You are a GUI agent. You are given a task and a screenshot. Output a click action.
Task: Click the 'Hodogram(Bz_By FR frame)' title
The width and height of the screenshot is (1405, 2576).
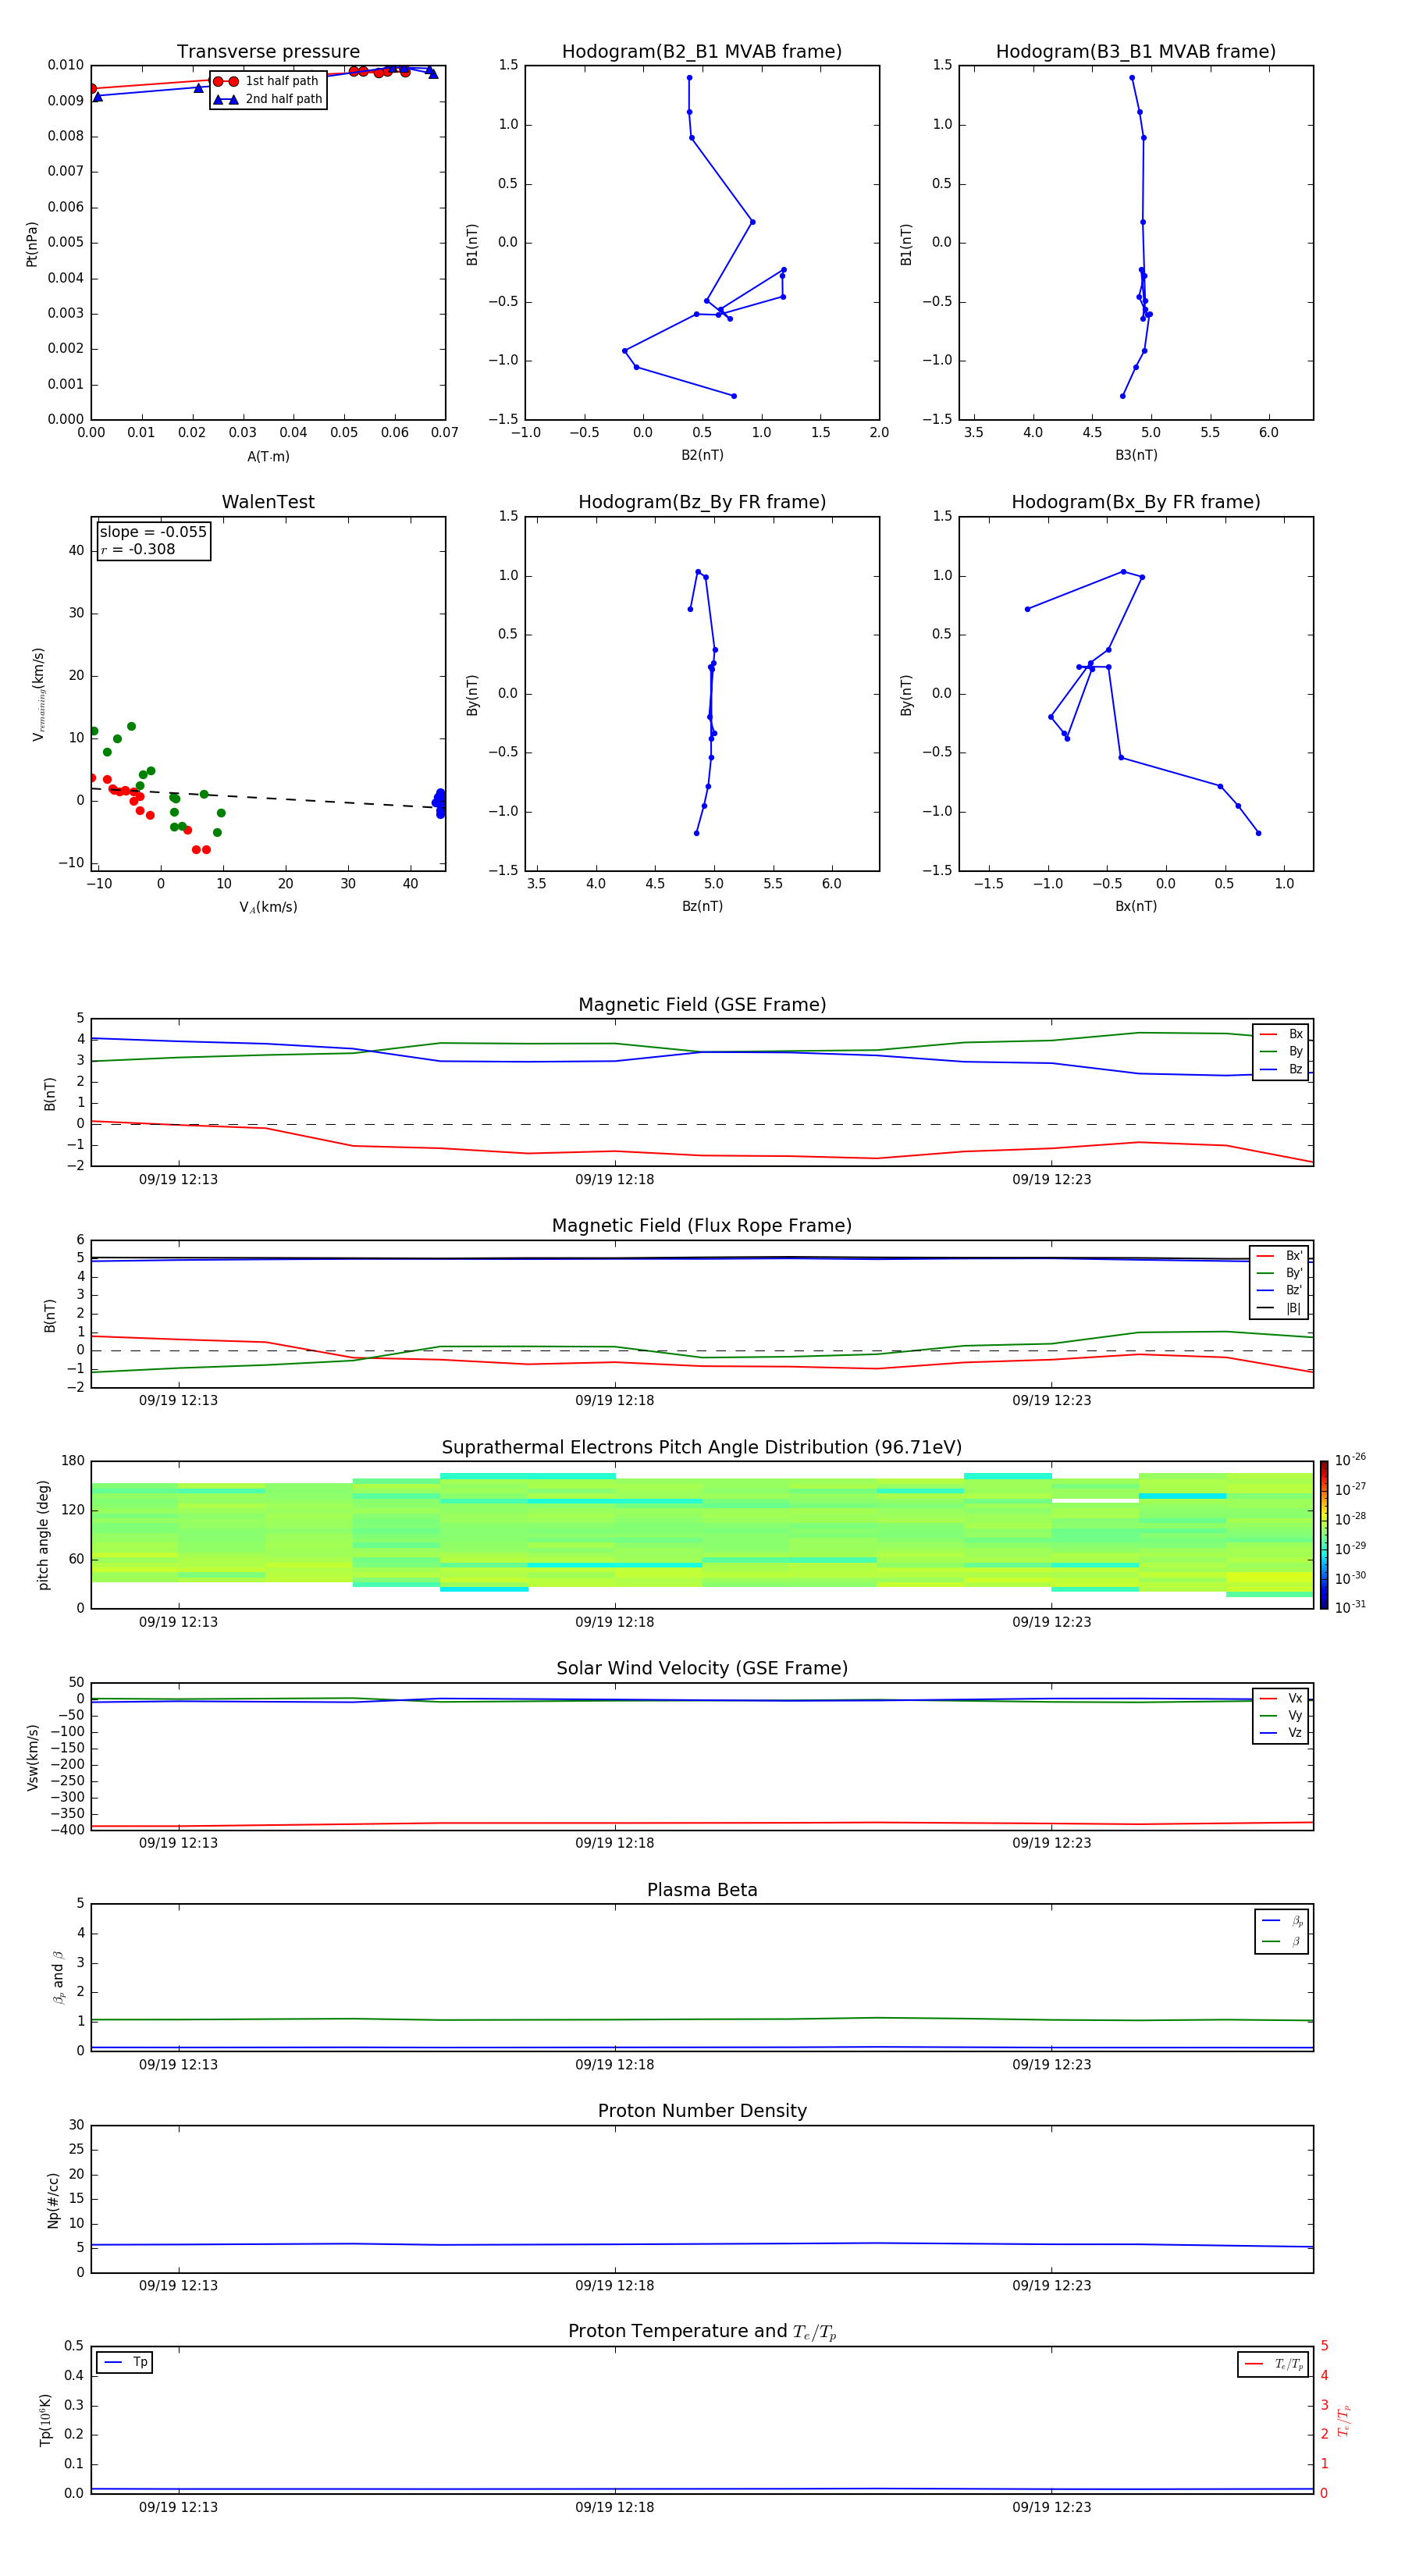pos(702,502)
